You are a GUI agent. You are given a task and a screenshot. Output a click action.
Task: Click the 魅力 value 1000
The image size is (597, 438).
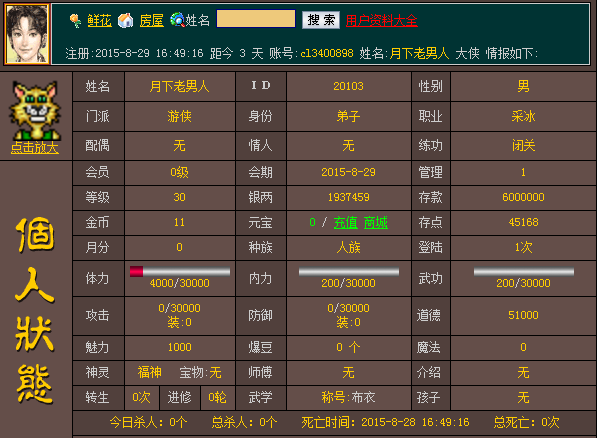point(179,347)
